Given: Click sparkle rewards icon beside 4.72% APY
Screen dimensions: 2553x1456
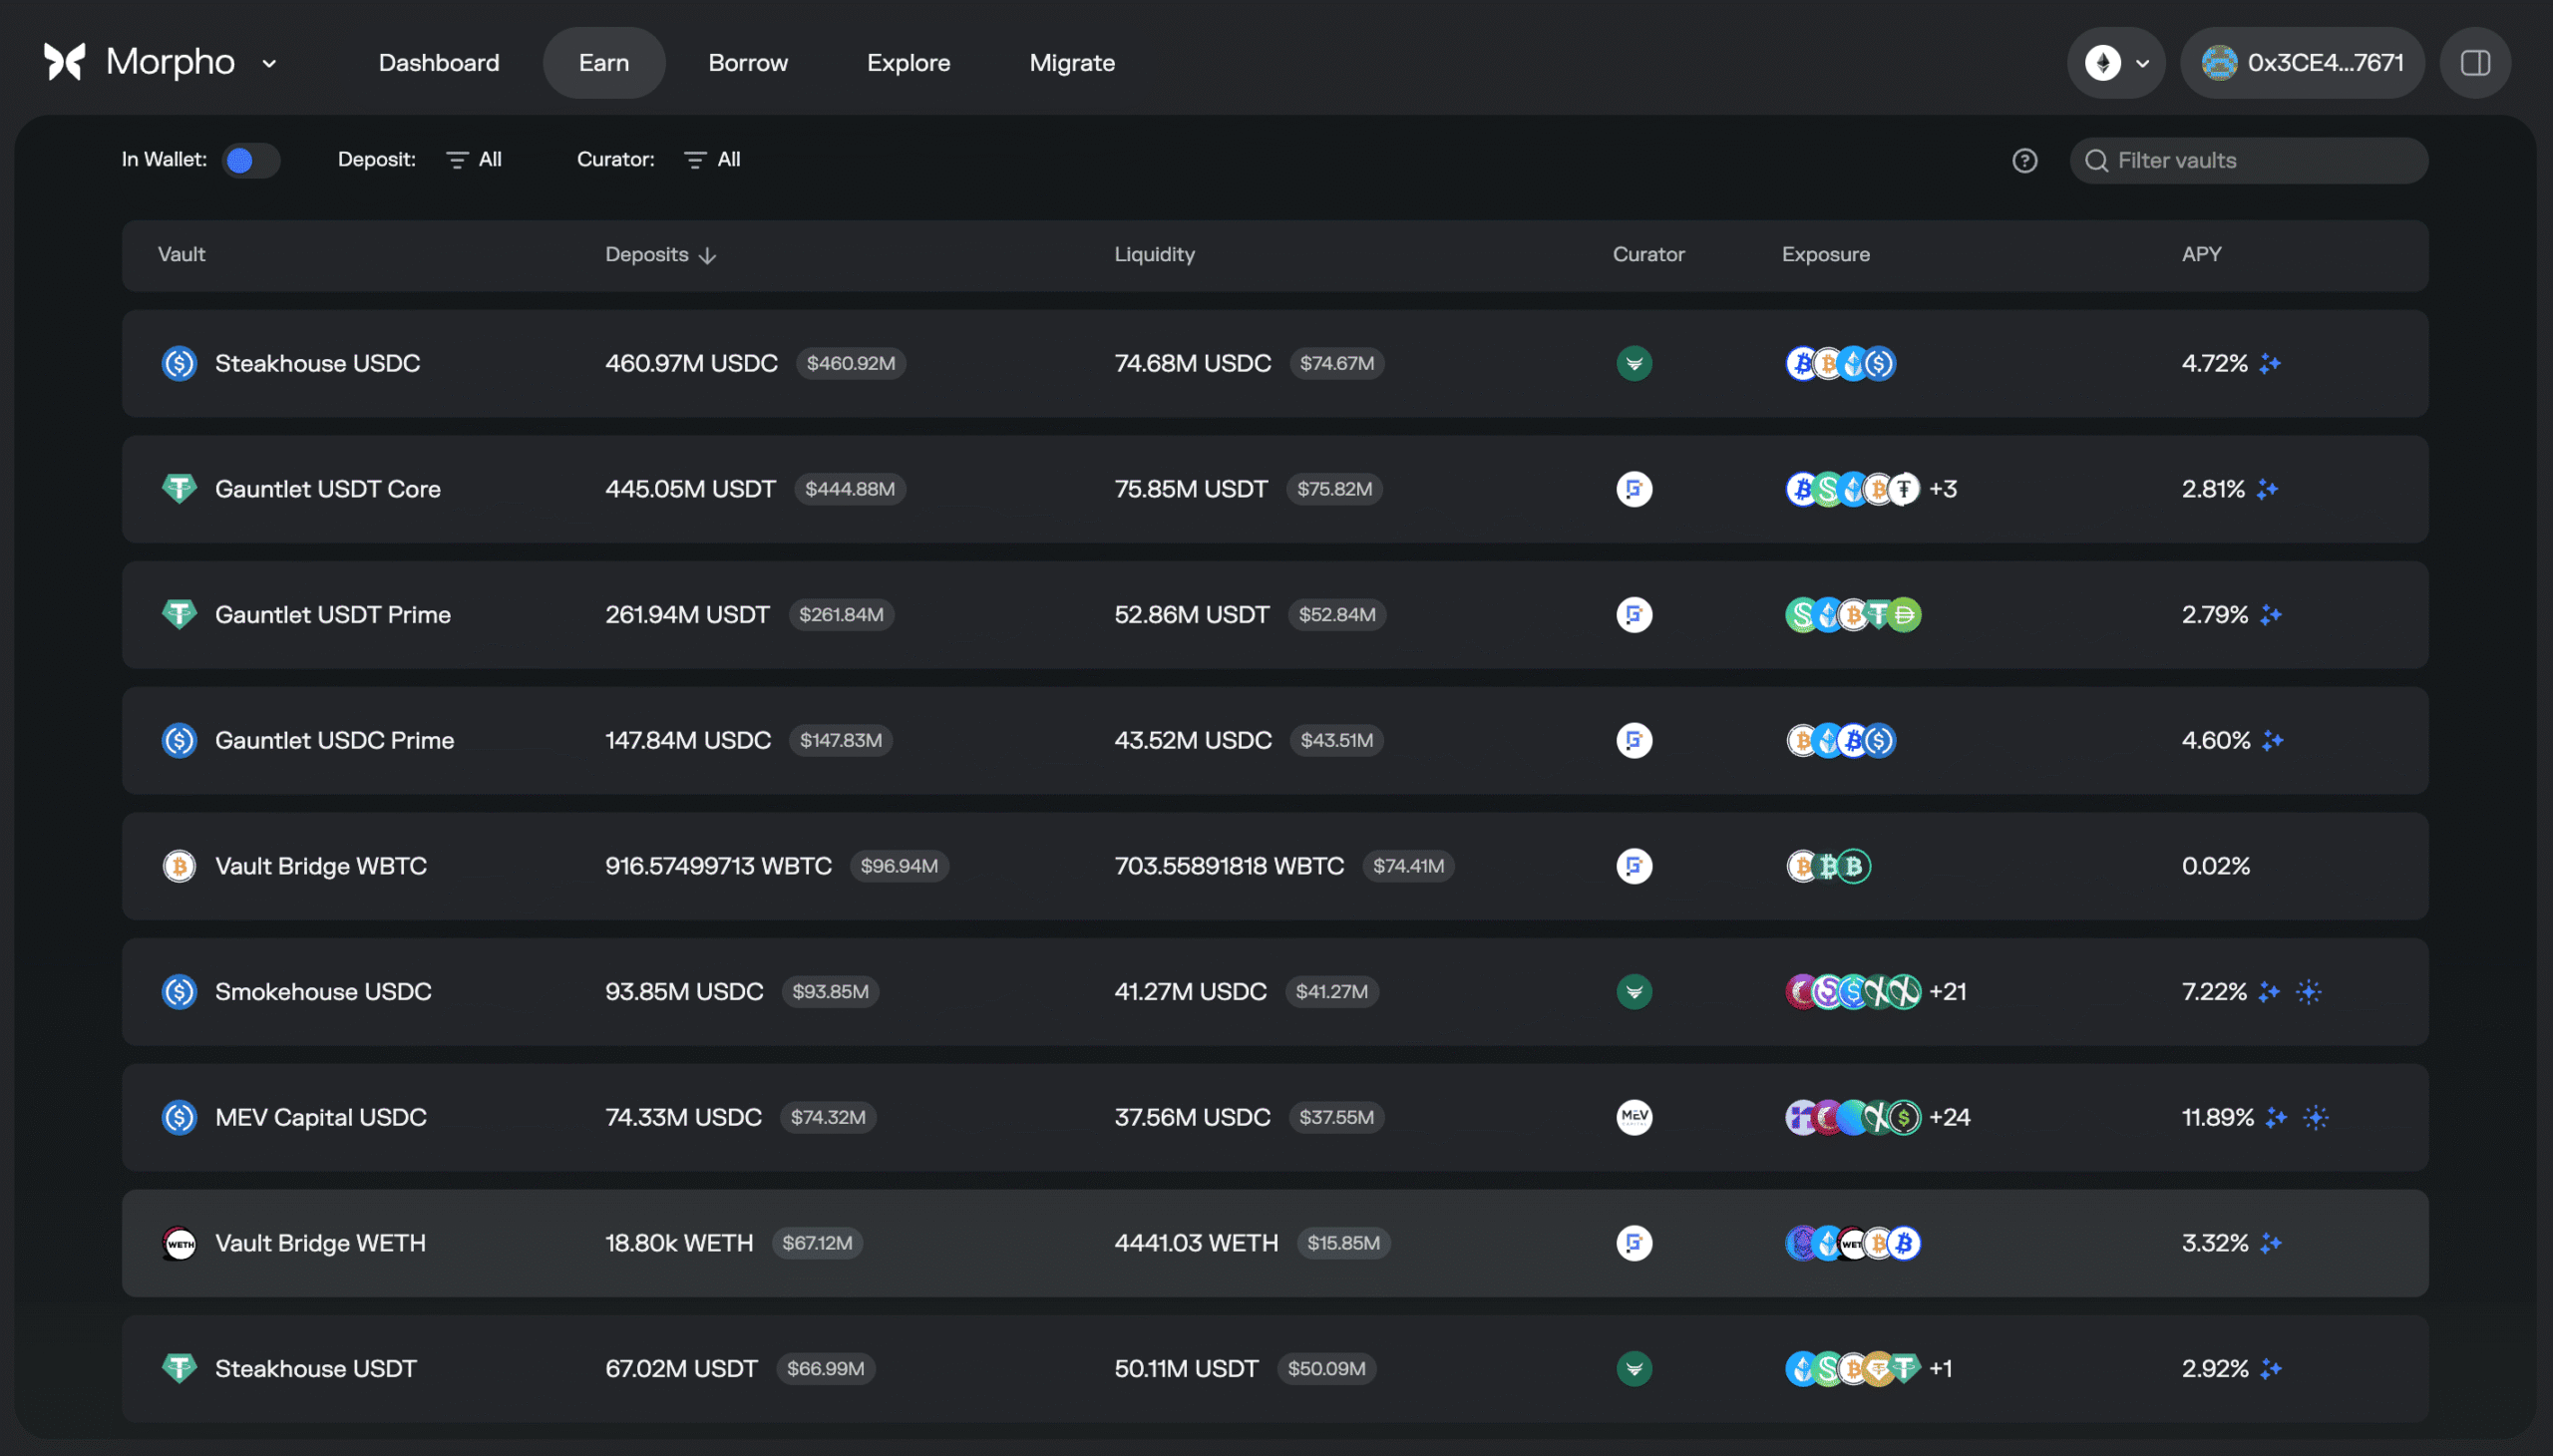Looking at the screenshot, I should 2270,364.
